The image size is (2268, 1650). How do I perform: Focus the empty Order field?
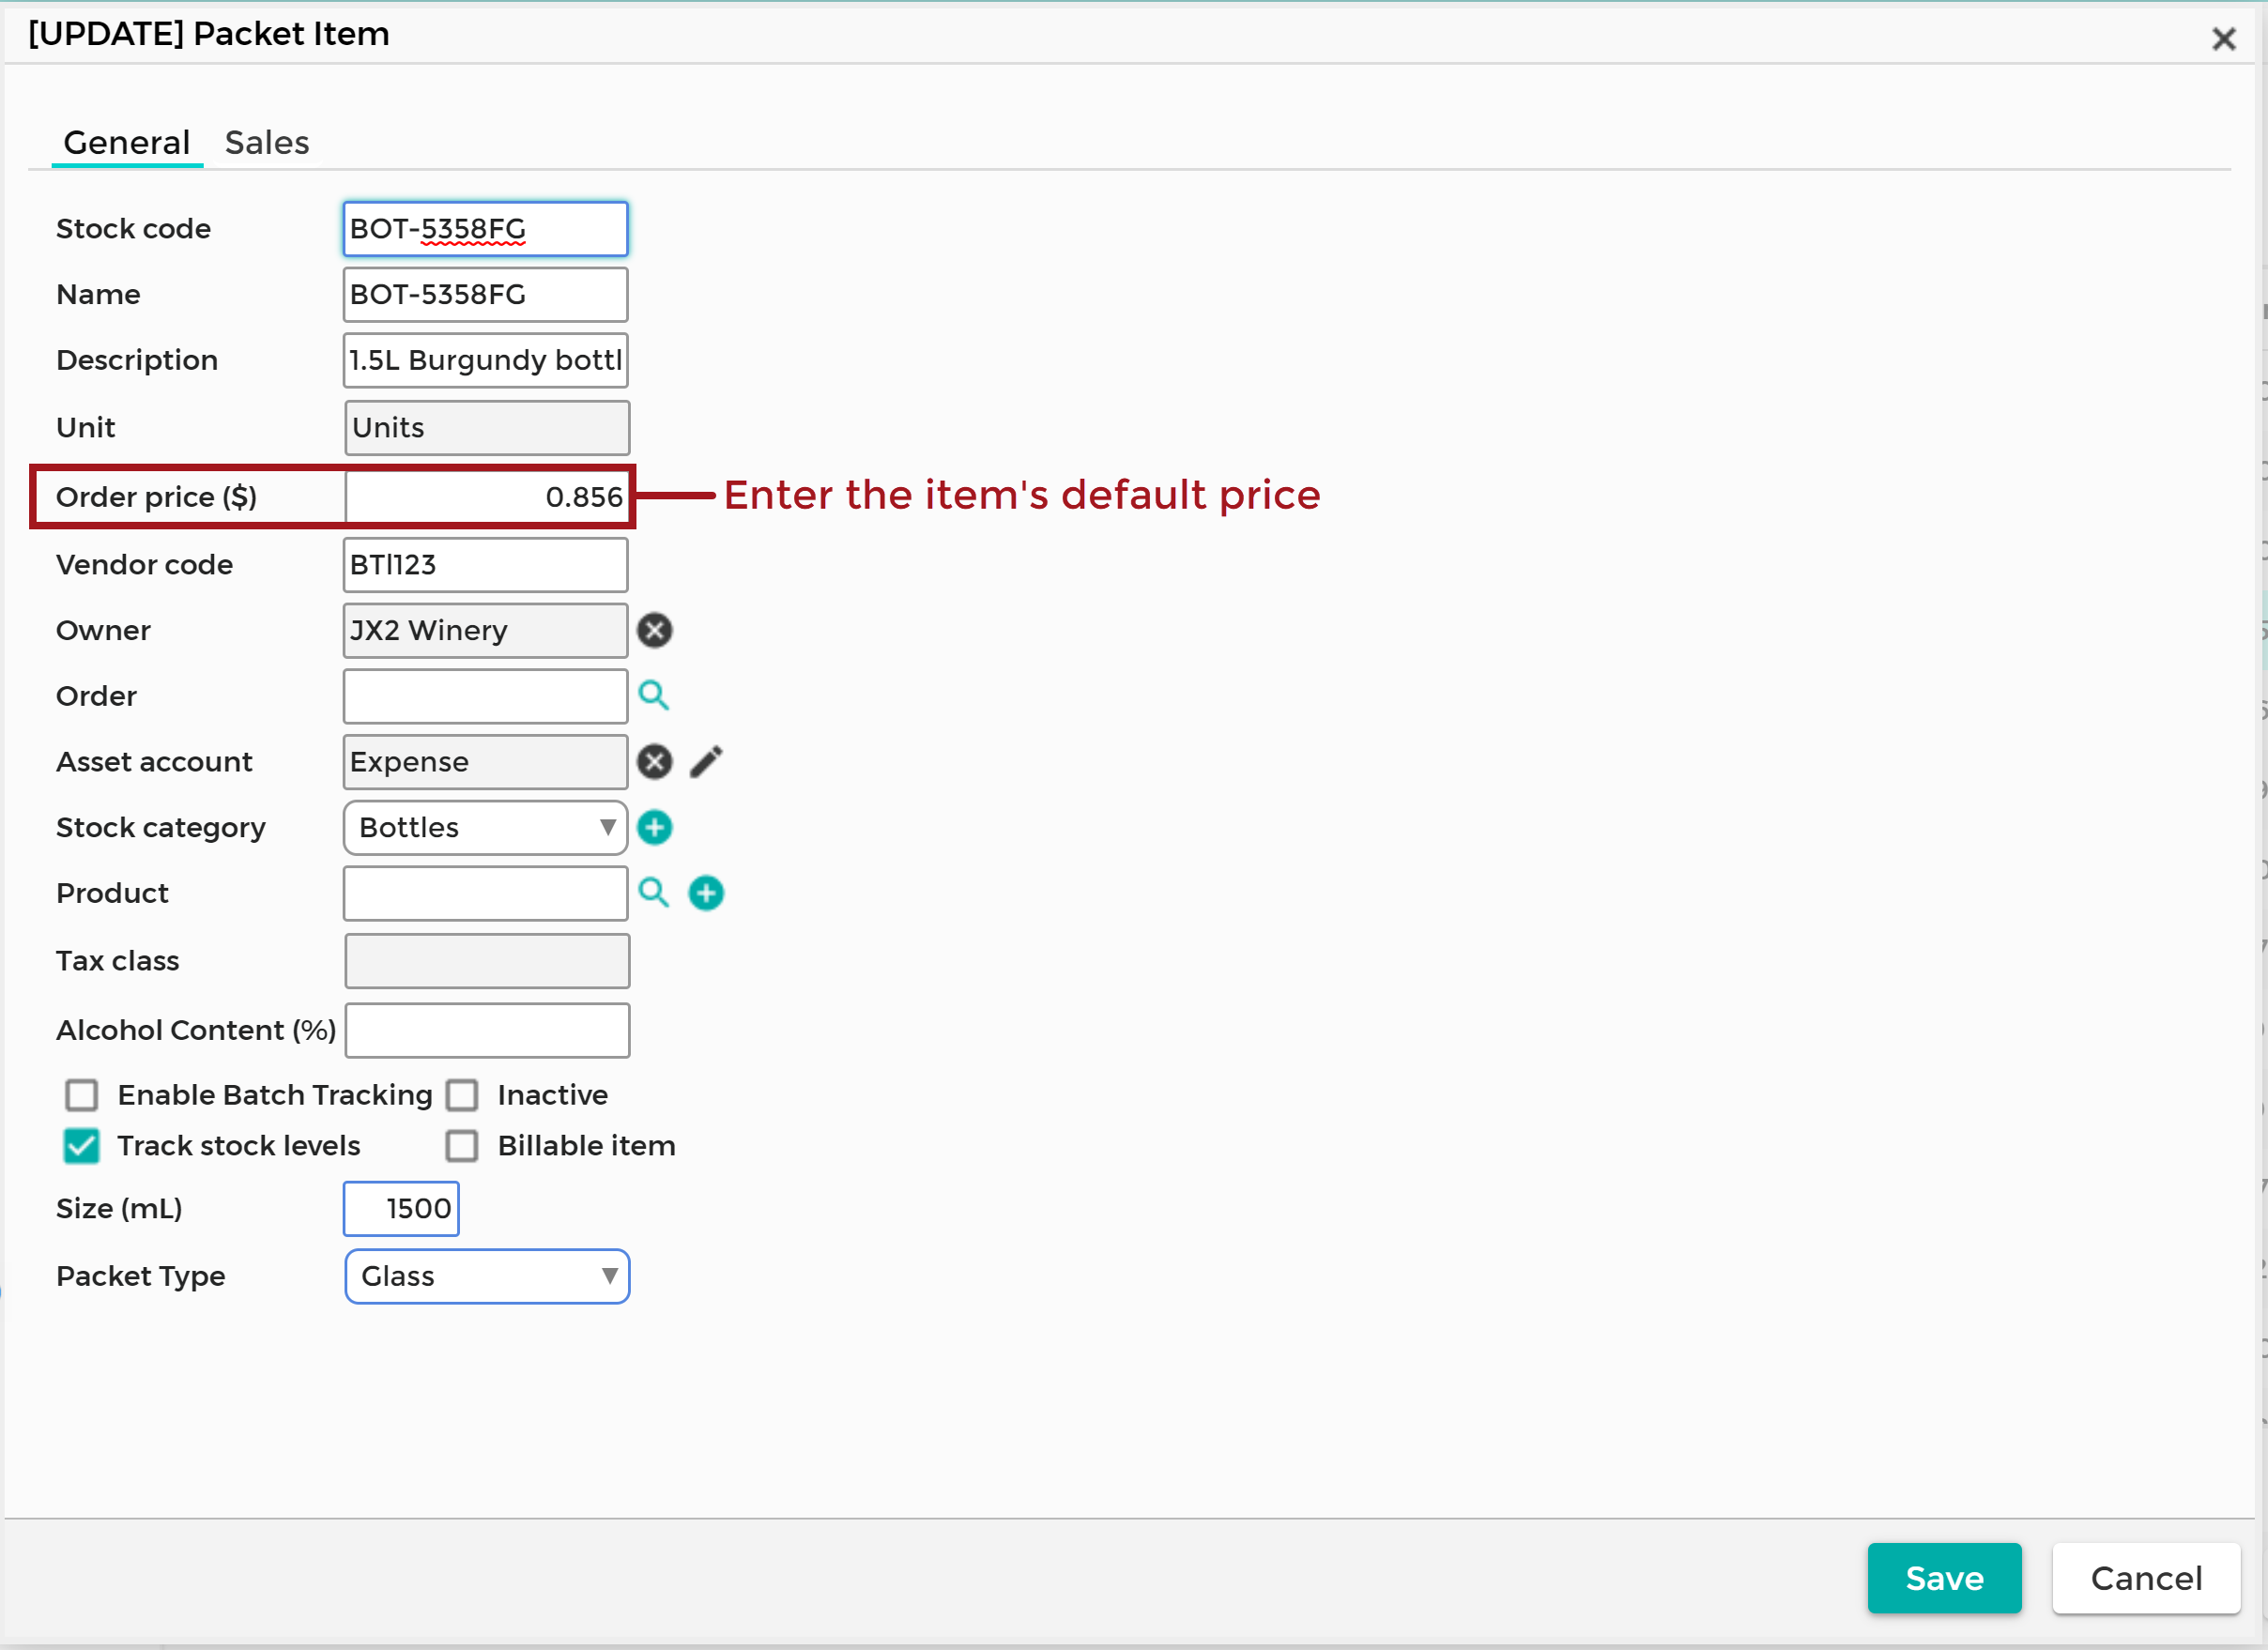coord(486,697)
